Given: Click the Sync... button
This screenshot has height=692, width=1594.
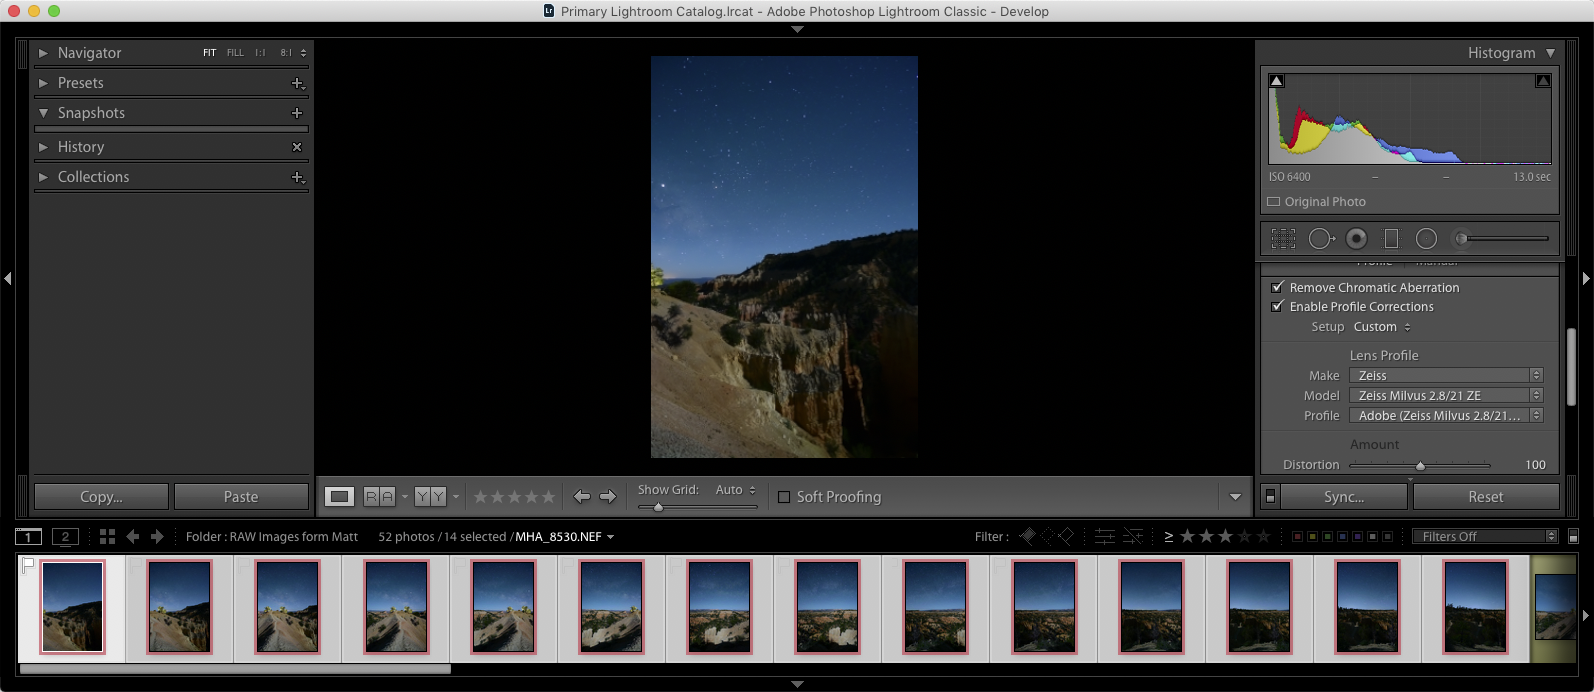Looking at the screenshot, I should tap(1344, 496).
